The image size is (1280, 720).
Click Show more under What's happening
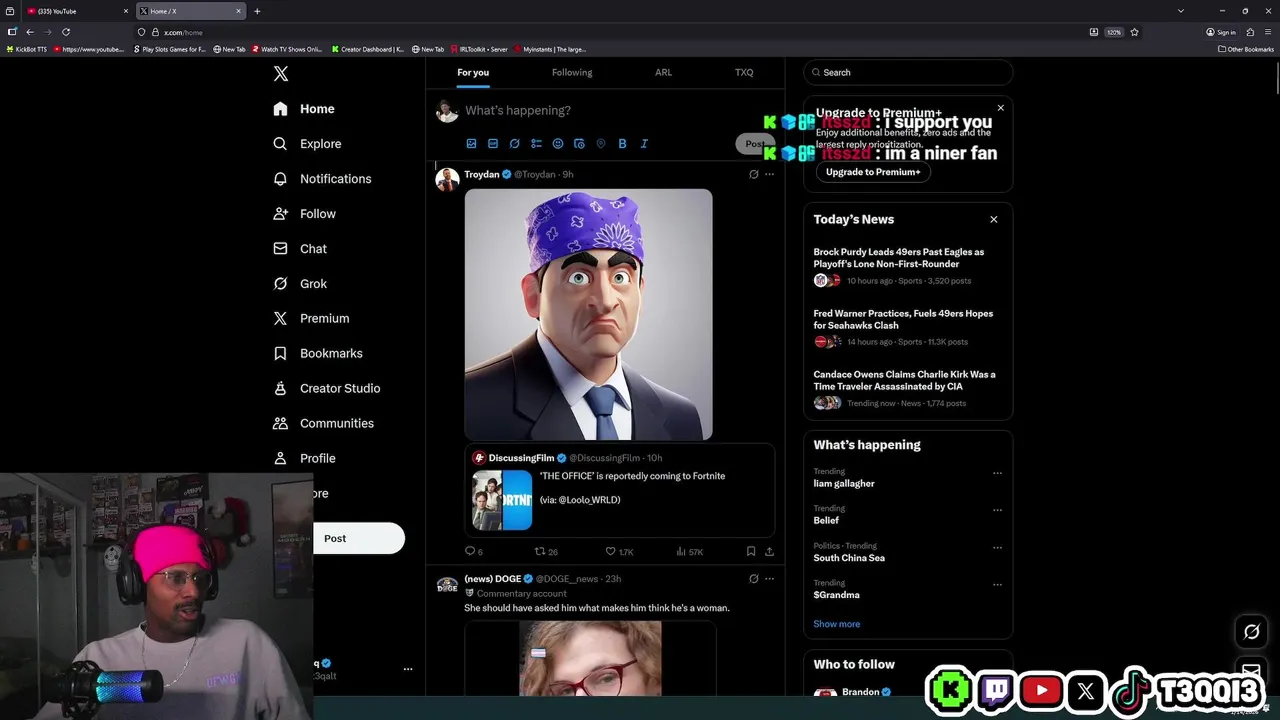click(x=837, y=624)
